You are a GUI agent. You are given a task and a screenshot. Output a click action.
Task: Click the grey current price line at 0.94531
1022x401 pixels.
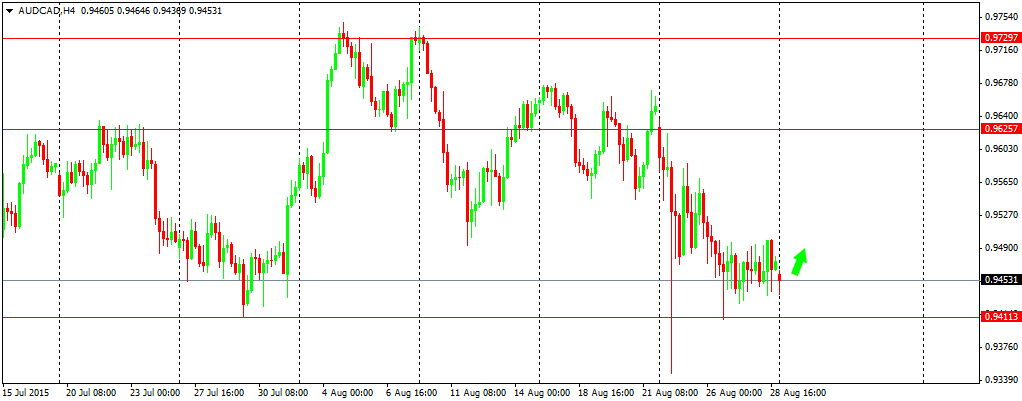click(x=490, y=280)
